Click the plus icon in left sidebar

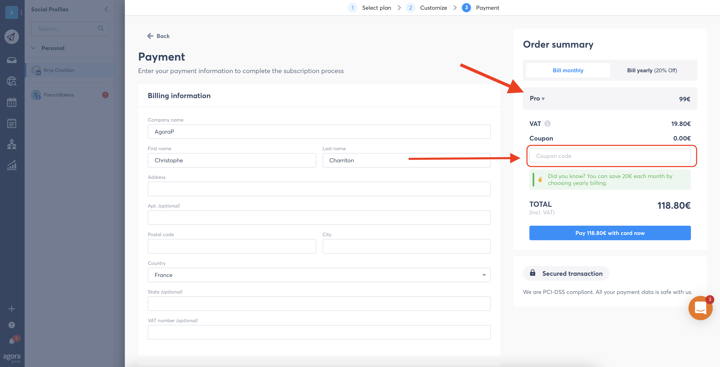12,309
